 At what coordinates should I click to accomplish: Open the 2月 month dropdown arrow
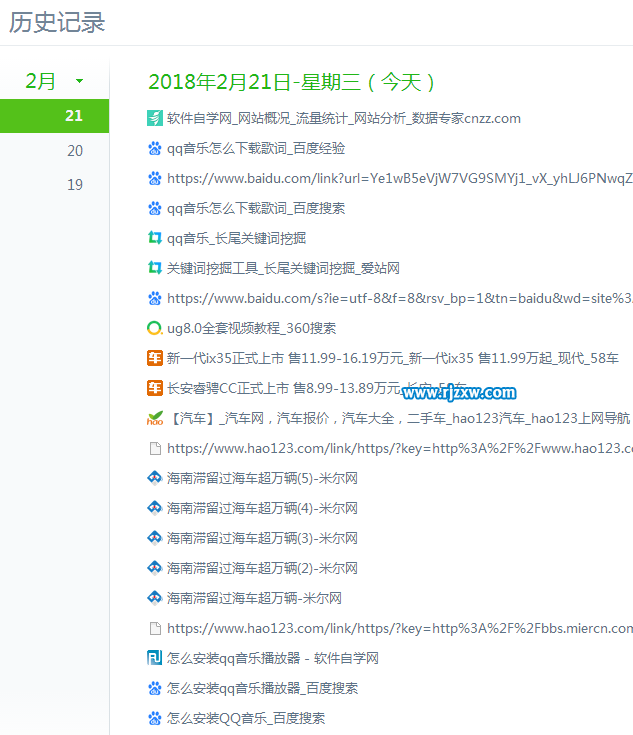pyautogui.click(x=79, y=81)
